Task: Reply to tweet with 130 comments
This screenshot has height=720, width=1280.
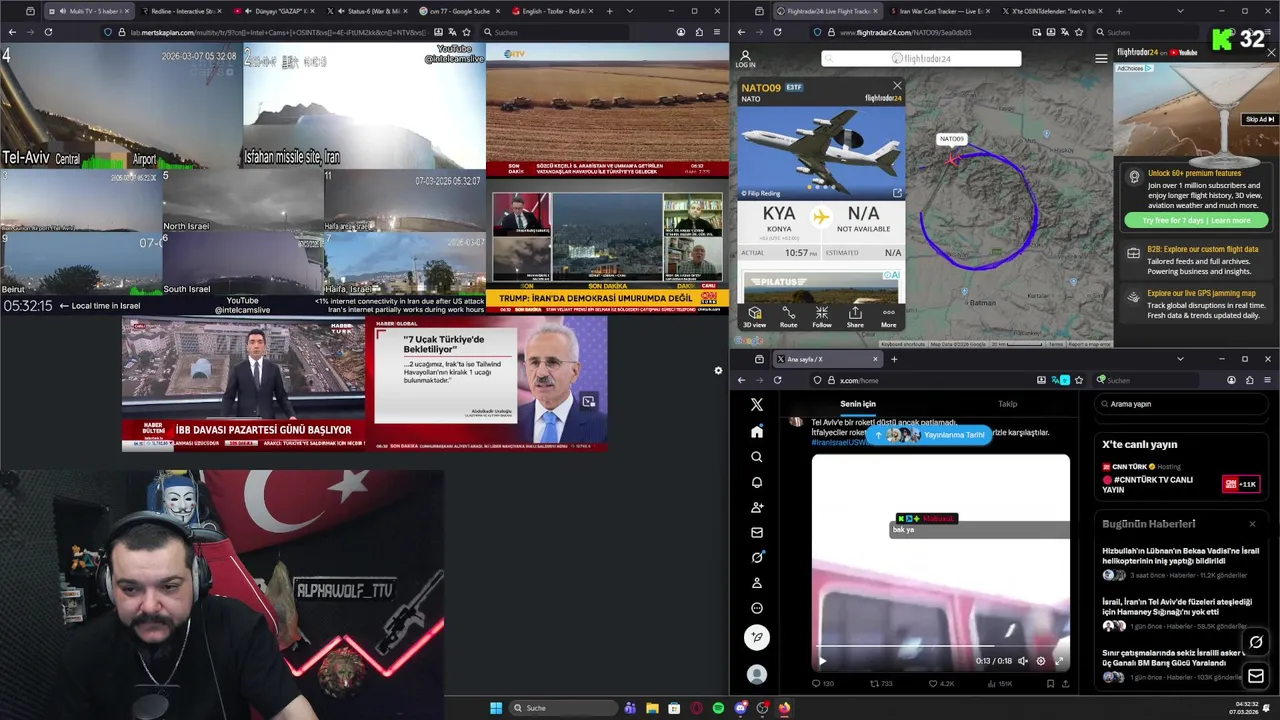Action: tap(822, 684)
